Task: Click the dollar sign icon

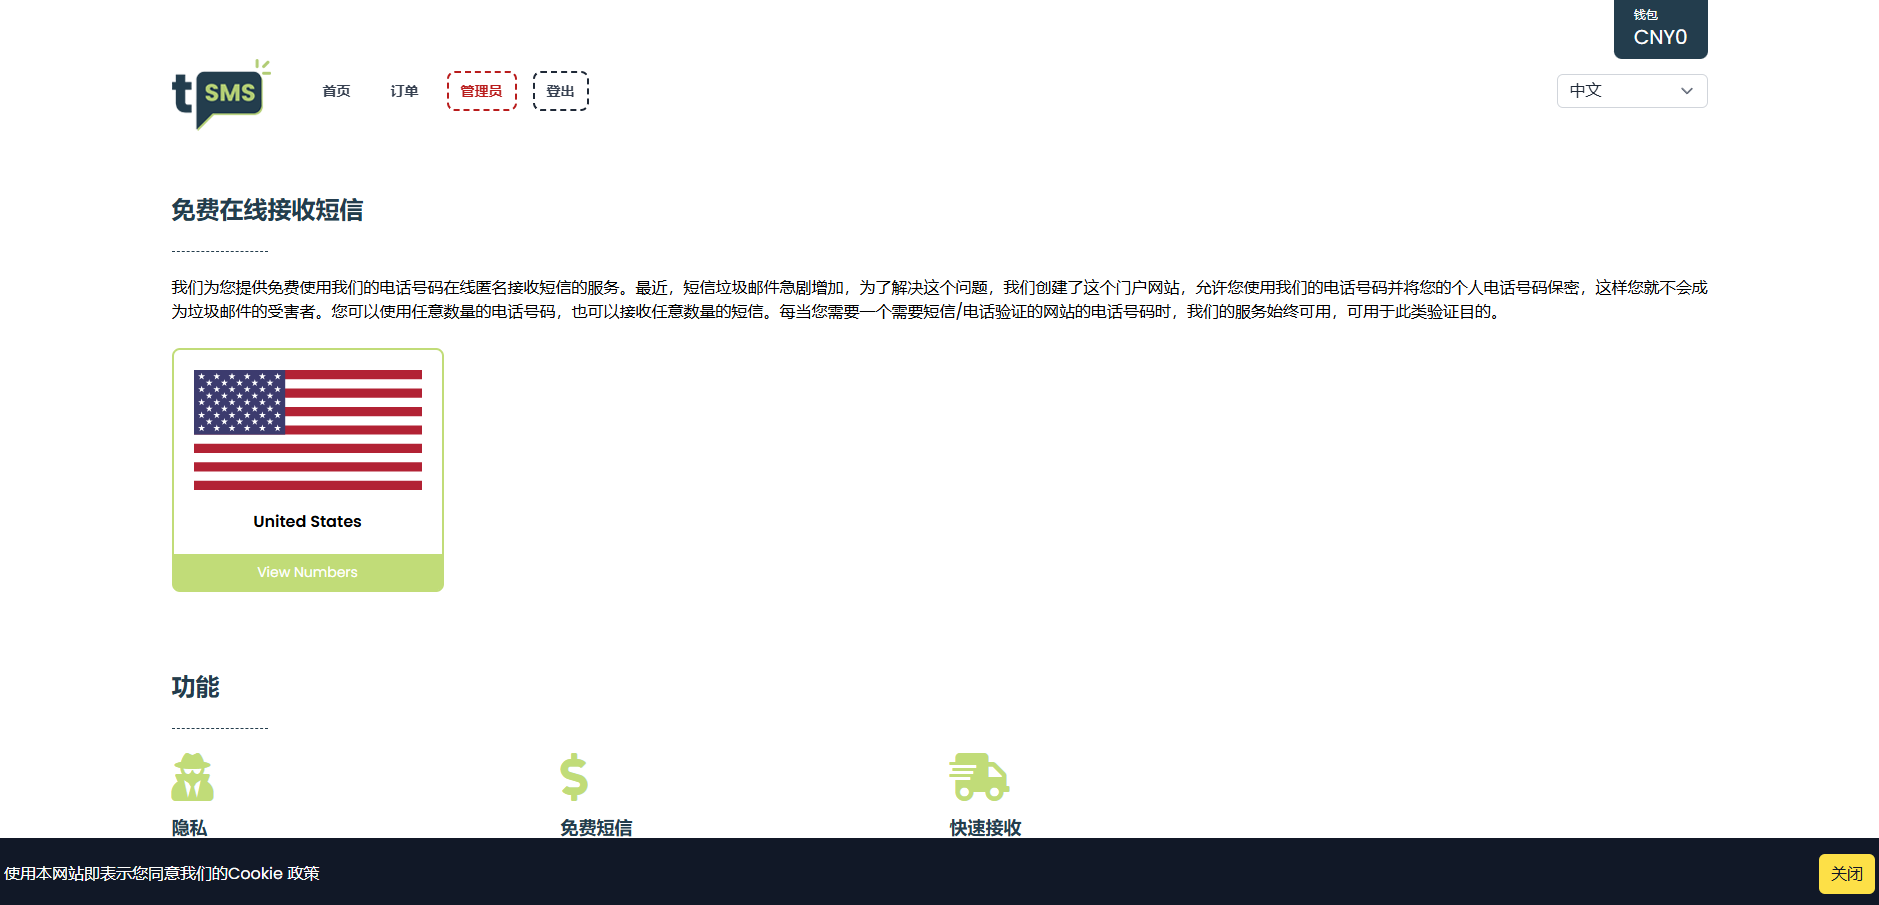Action: click(574, 777)
